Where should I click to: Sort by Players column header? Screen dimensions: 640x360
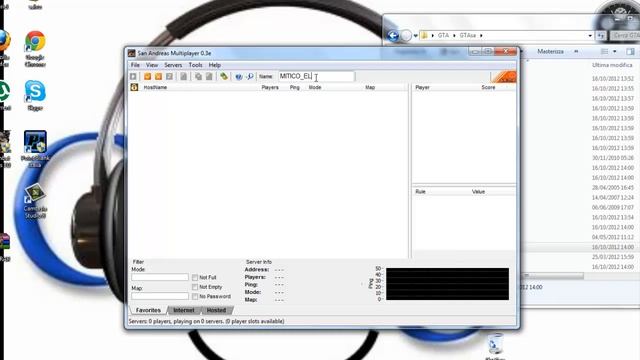tap(270, 87)
